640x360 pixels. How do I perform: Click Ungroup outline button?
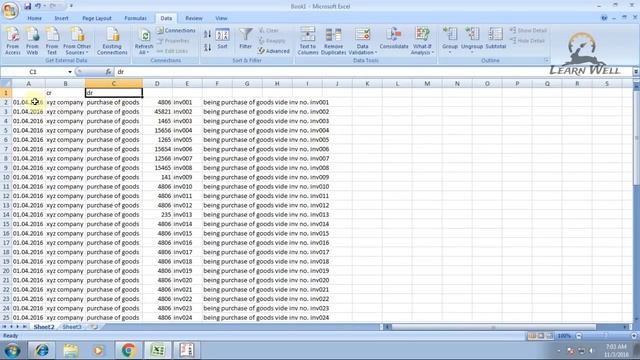click(472, 40)
